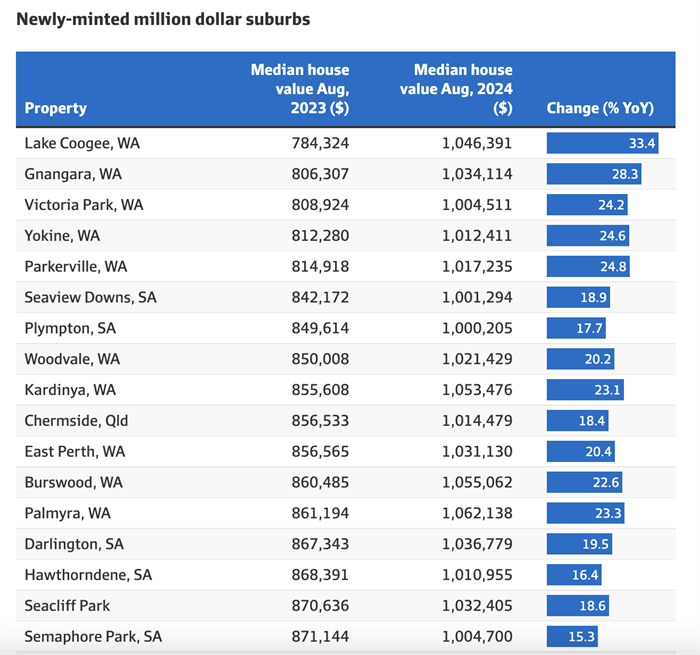
Task: Click the 22.6 change bar
Action: (x=584, y=482)
